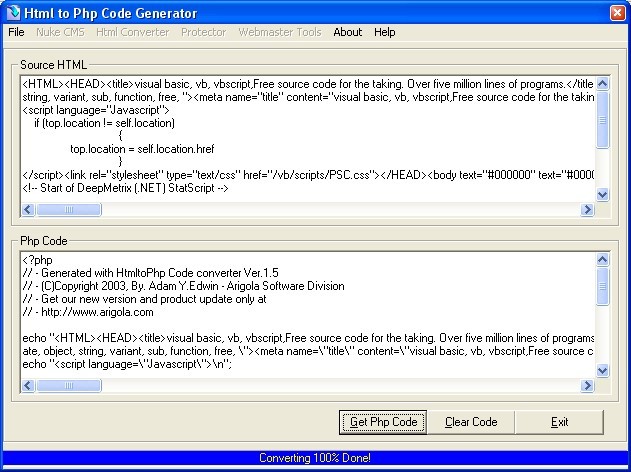The height and width of the screenshot is (472, 631).
Task: Click down arrow of Php Code vertical scrollbar
Action: 602,371
